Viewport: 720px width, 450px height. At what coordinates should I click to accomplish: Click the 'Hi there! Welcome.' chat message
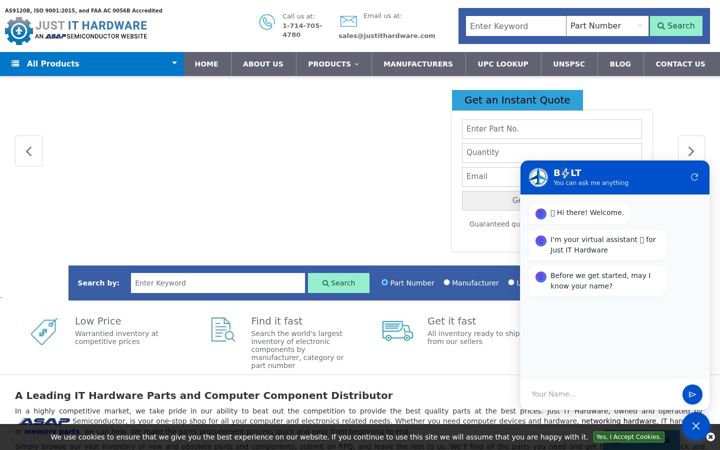pos(579,213)
